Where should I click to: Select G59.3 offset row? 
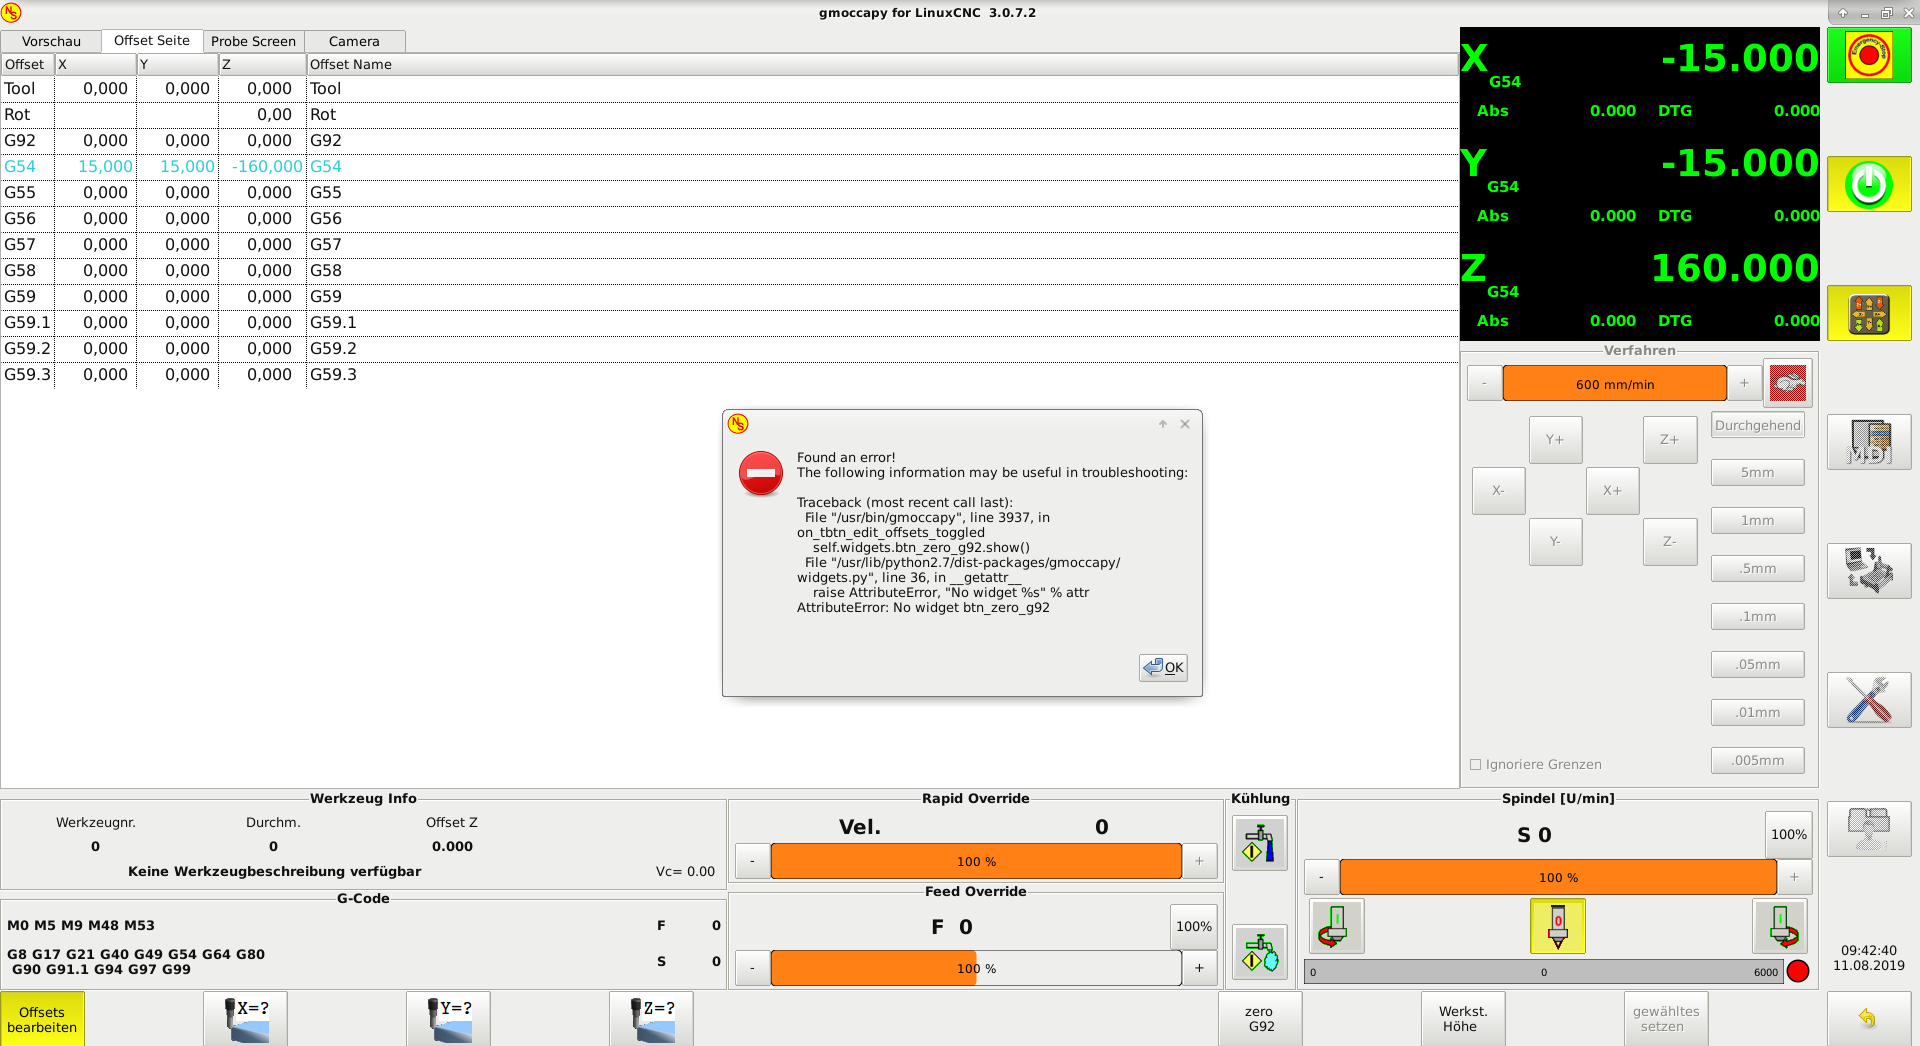(x=728, y=375)
